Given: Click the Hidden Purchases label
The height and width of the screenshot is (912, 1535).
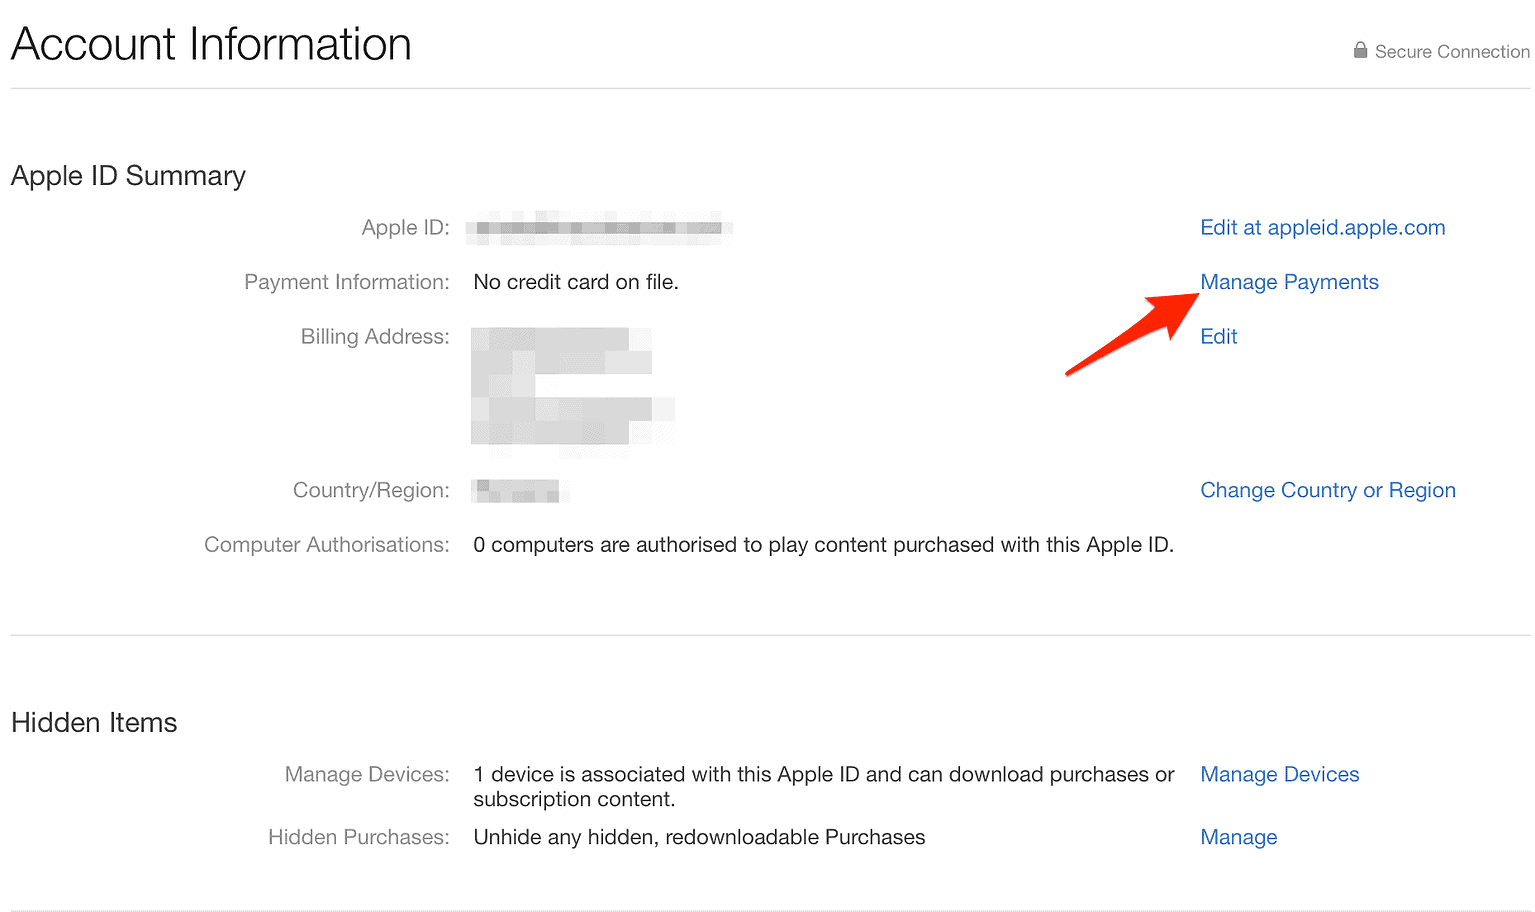Looking at the screenshot, I should (358, 837).
